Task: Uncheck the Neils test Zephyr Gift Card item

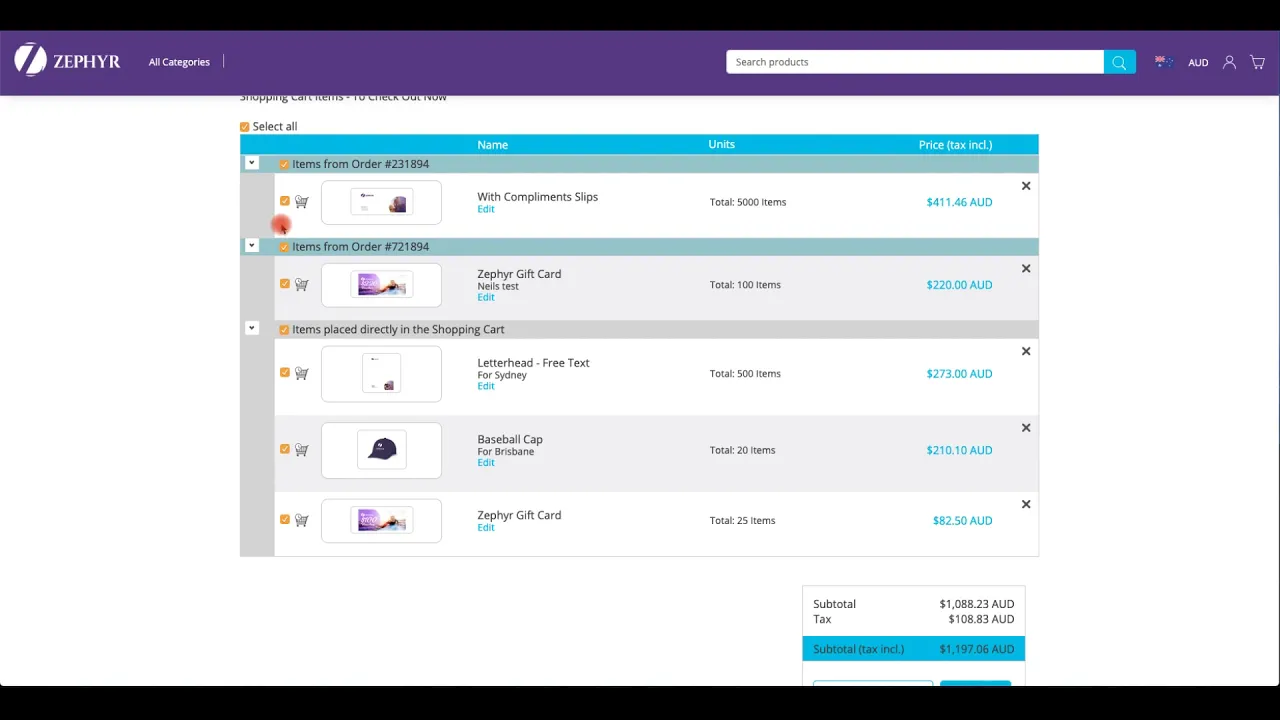Action: click(285, 284)
